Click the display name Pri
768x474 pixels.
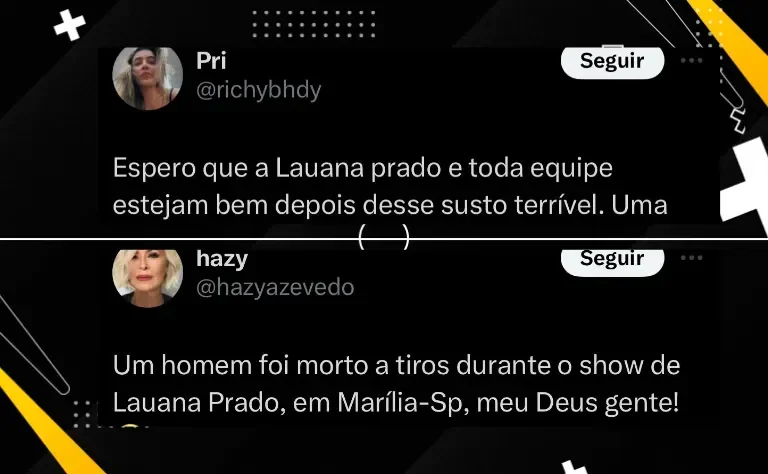(211, 61)
